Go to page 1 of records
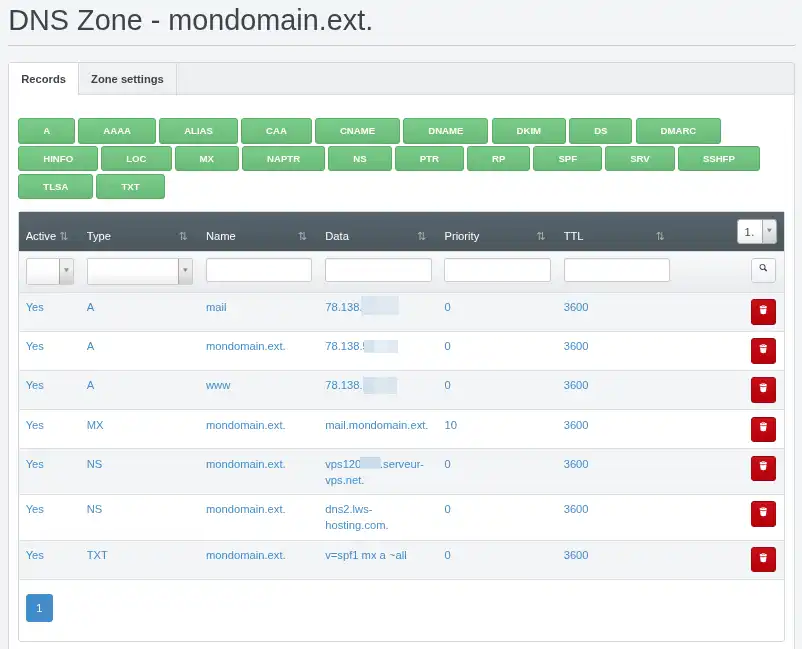Viewport: 802px width, 649px height. [x=39, y=608]
